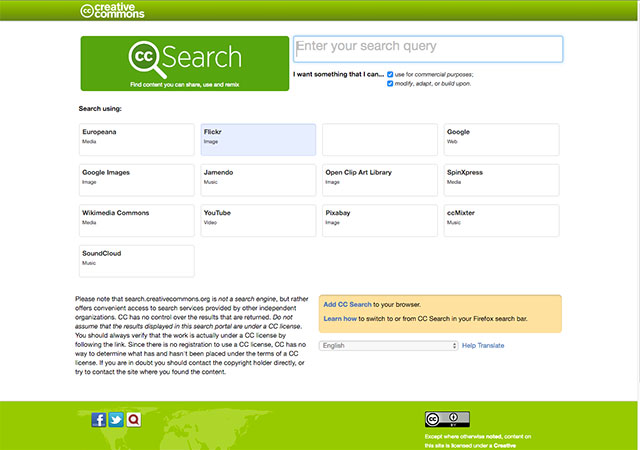Toggle 'modify, adapt, or build upon' checkbox
The height and width of the screenshot is (450, 640).
(x=390, y=83)
